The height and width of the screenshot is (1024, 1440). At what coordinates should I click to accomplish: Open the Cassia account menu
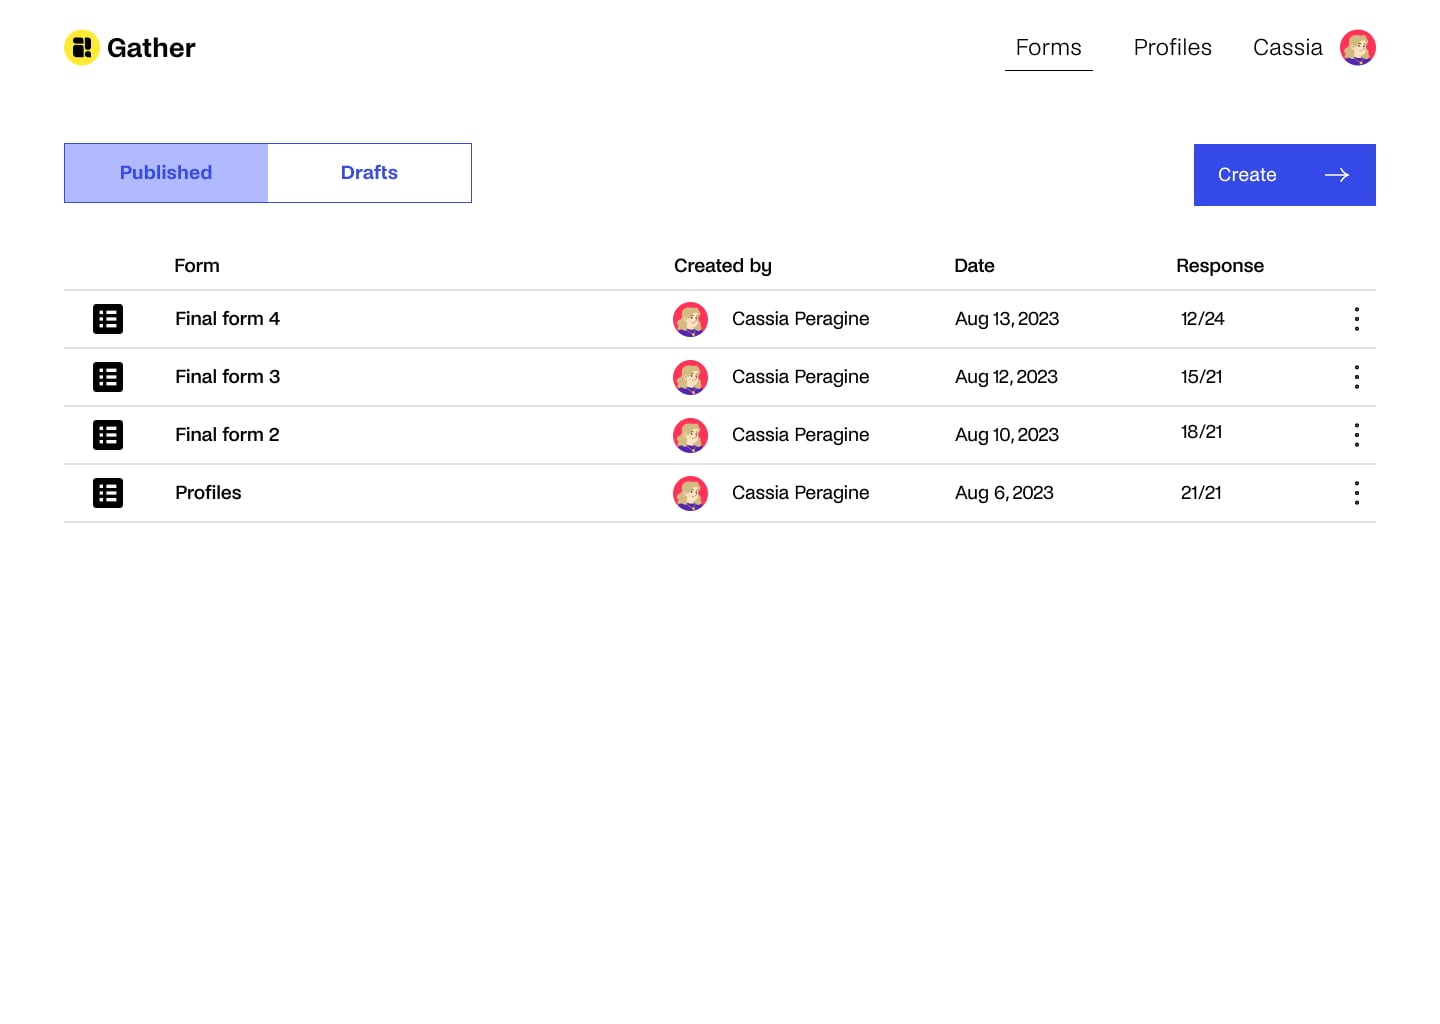[1287, 48]
